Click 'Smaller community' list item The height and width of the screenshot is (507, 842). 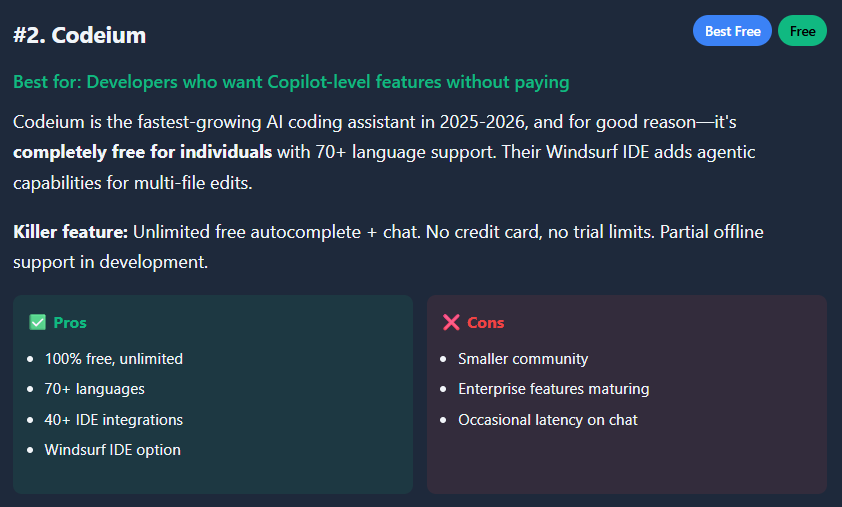523,358
